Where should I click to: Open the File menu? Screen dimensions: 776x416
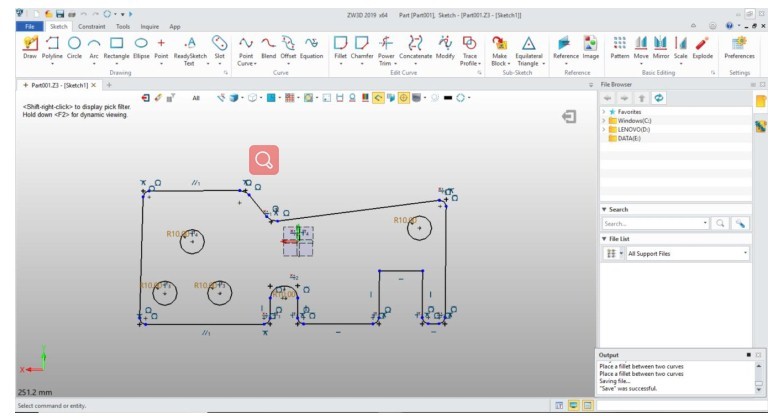pos(29,26)
